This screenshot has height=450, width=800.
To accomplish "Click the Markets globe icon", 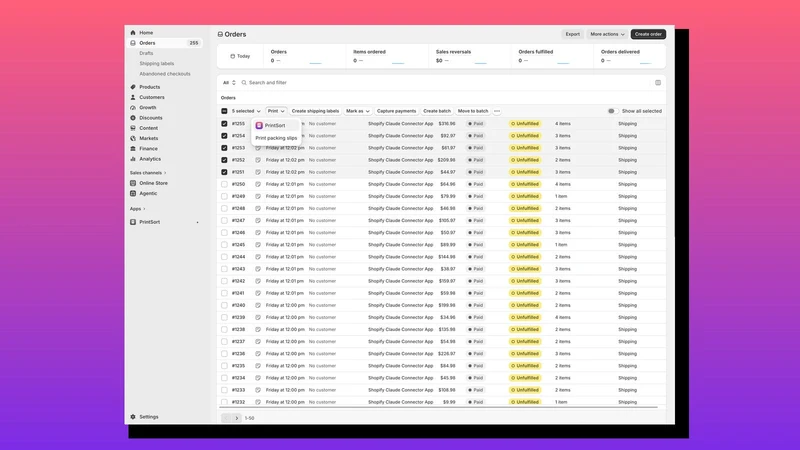I will click(133, 138).
